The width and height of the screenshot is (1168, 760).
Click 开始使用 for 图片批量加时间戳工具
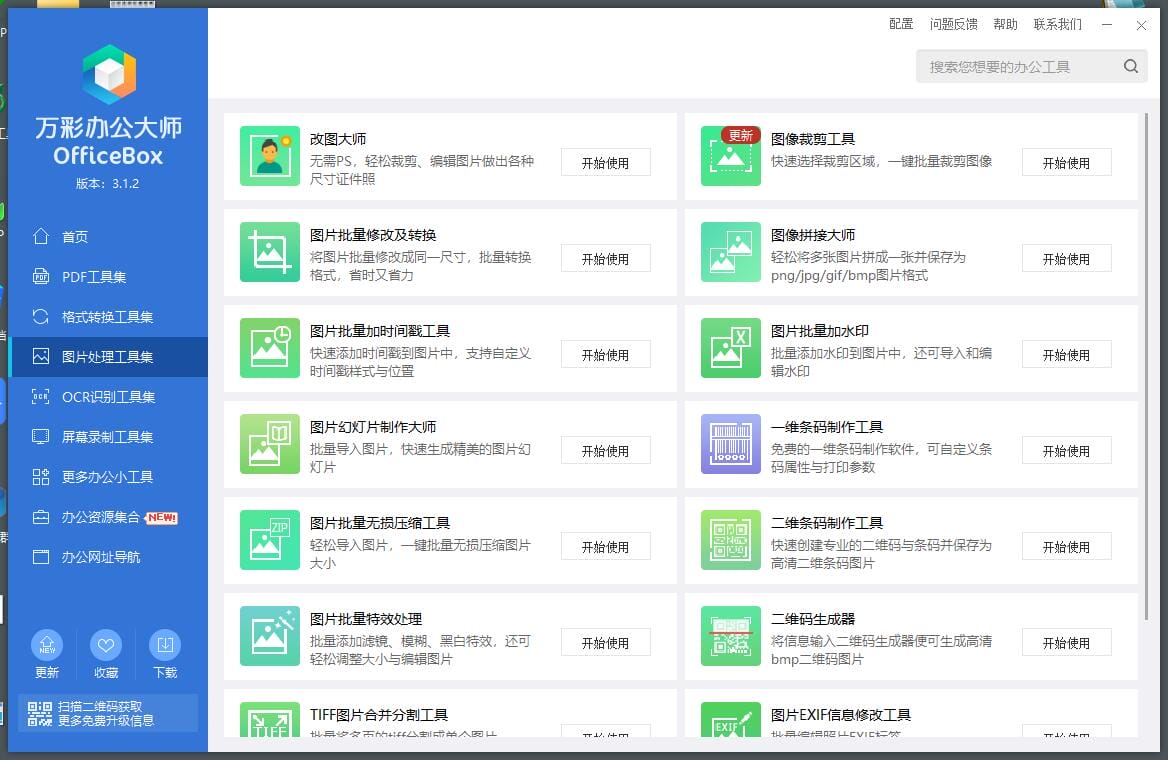[x=606, y=355]
